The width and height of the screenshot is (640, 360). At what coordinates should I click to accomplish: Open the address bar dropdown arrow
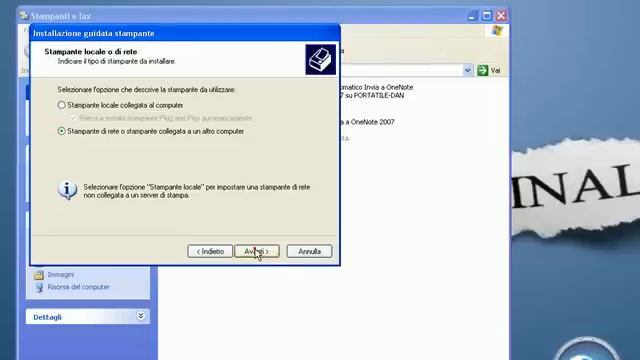click(467, 70)
